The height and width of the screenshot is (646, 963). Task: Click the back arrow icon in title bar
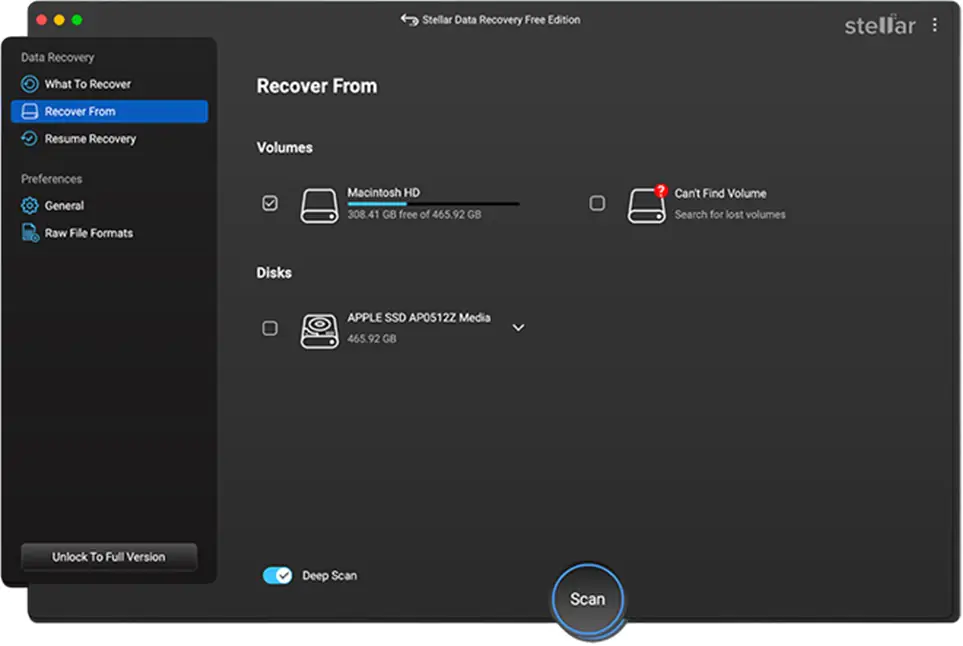click(409, 20)
